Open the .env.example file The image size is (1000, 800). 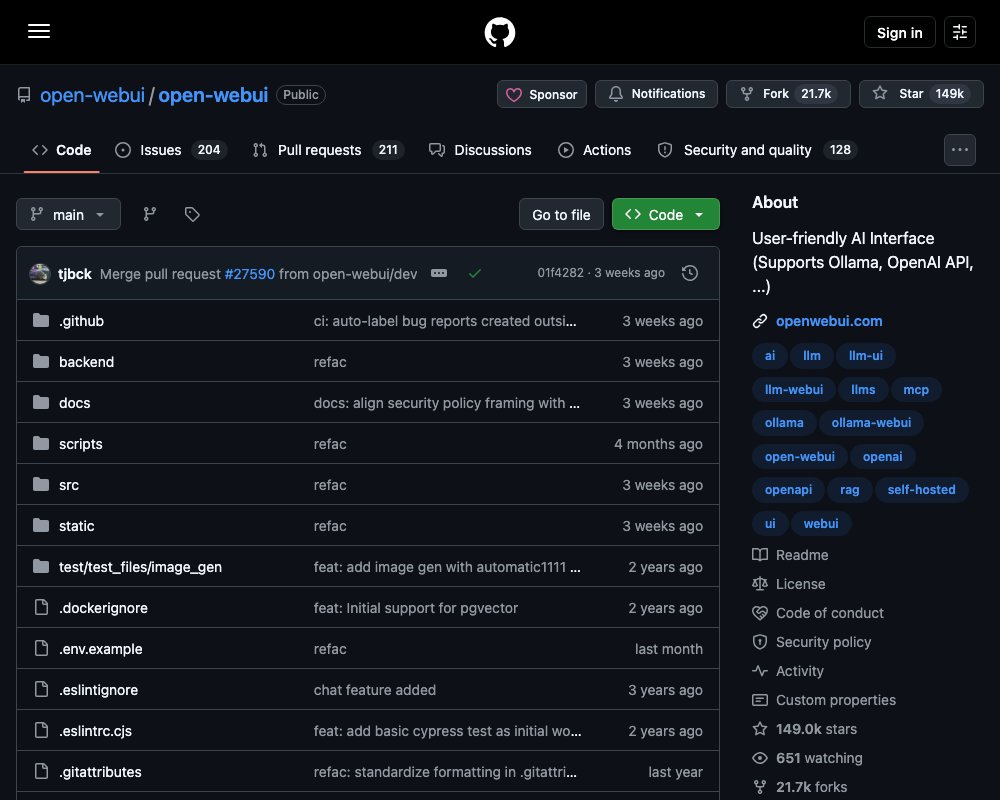pos(101,649)
